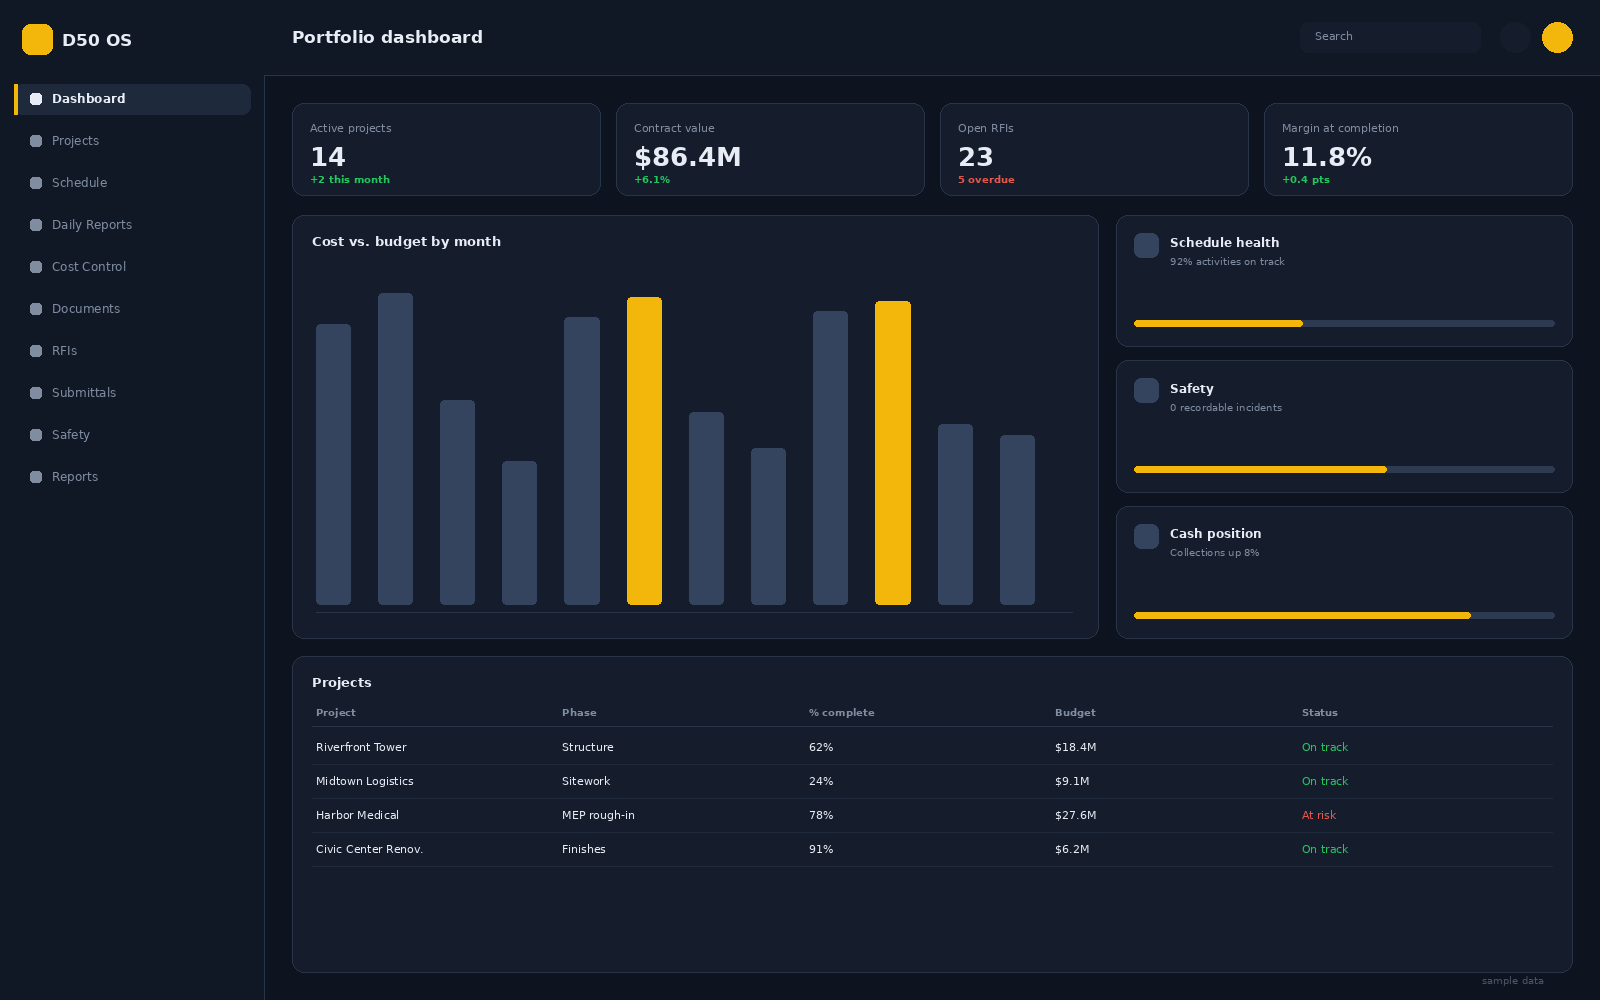Click the second yellow chart bar

[893, 453]
